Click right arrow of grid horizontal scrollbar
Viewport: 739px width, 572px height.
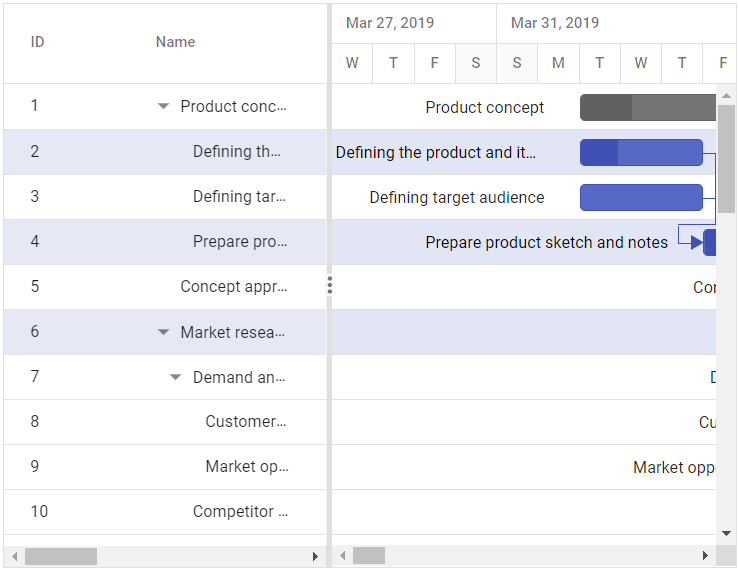[316, 556]
